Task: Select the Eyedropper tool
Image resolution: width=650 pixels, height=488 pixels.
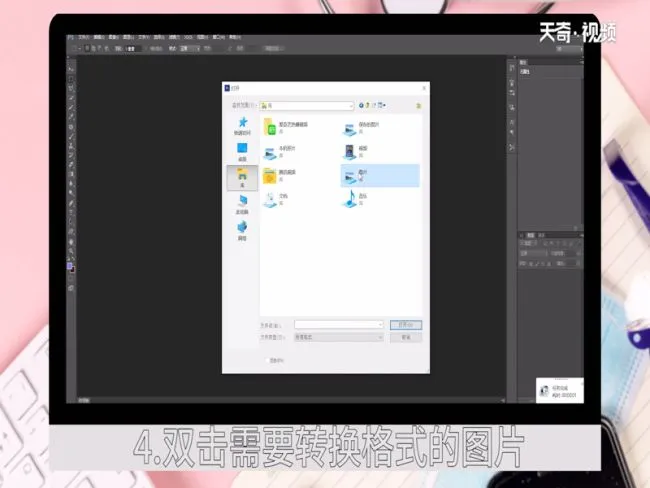Action: (71, 117)
